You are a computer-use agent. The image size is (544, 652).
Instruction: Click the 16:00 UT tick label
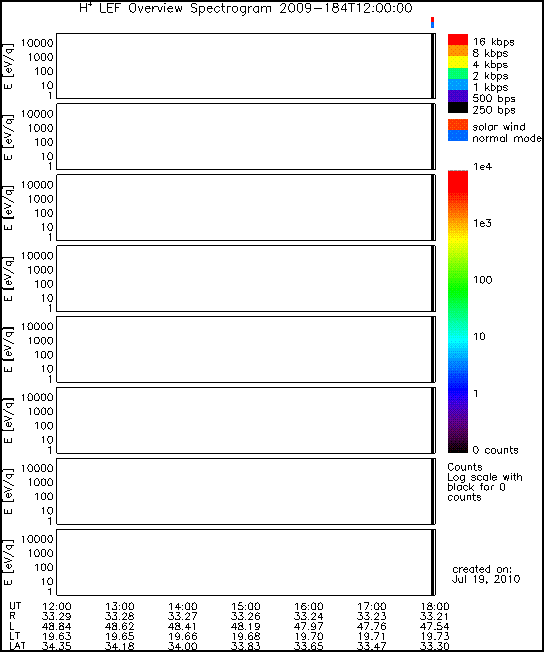(x=309, y=606)
